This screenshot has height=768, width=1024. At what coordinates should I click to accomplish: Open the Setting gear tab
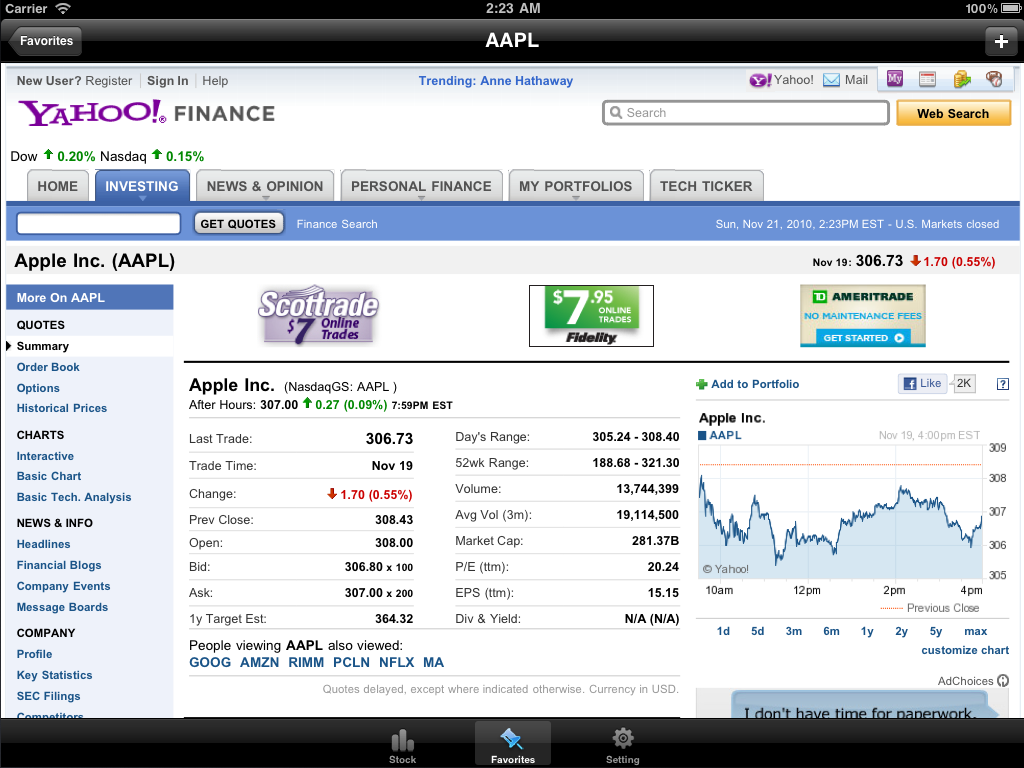coord(622,746)
